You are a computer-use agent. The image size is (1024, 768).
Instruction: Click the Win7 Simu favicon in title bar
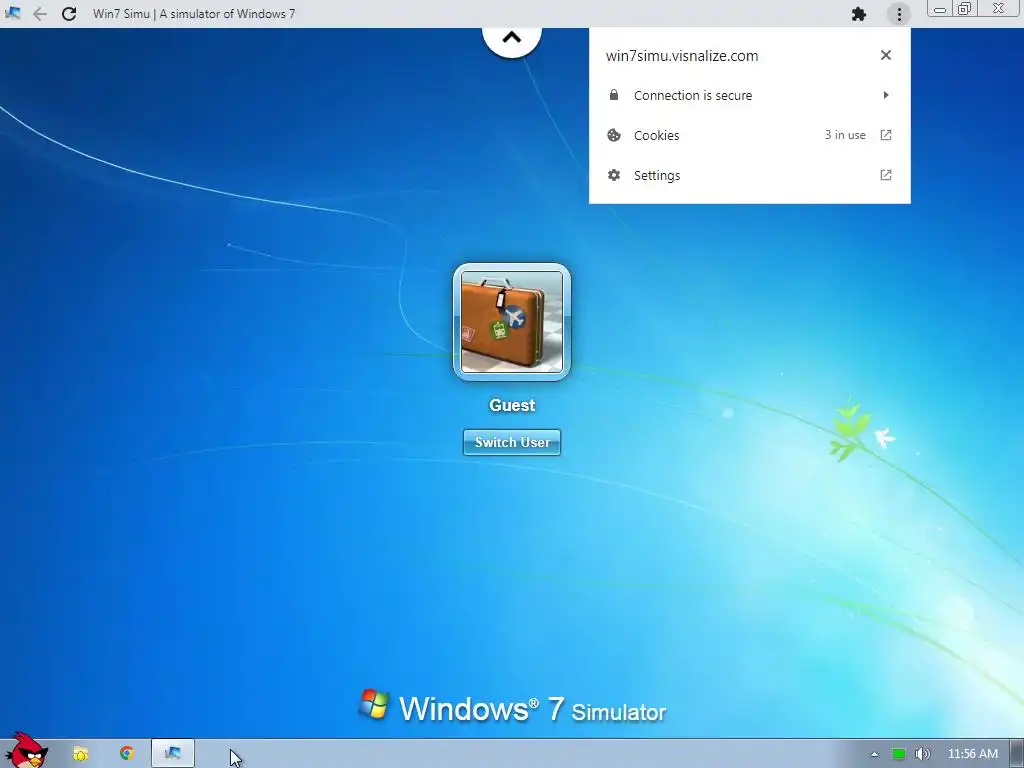(x=12, y=13)
